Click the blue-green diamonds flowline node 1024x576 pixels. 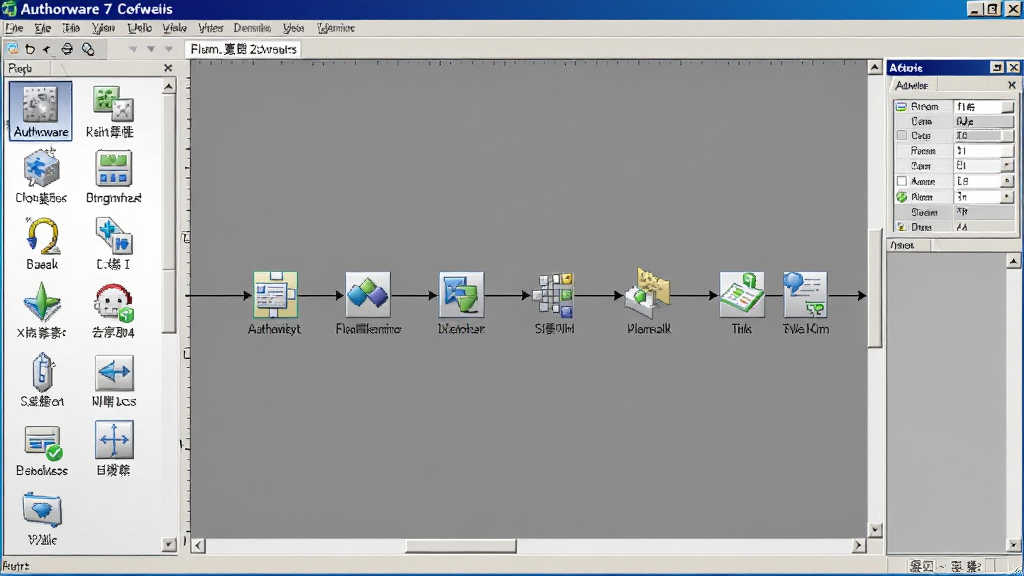tap(368, 295)
